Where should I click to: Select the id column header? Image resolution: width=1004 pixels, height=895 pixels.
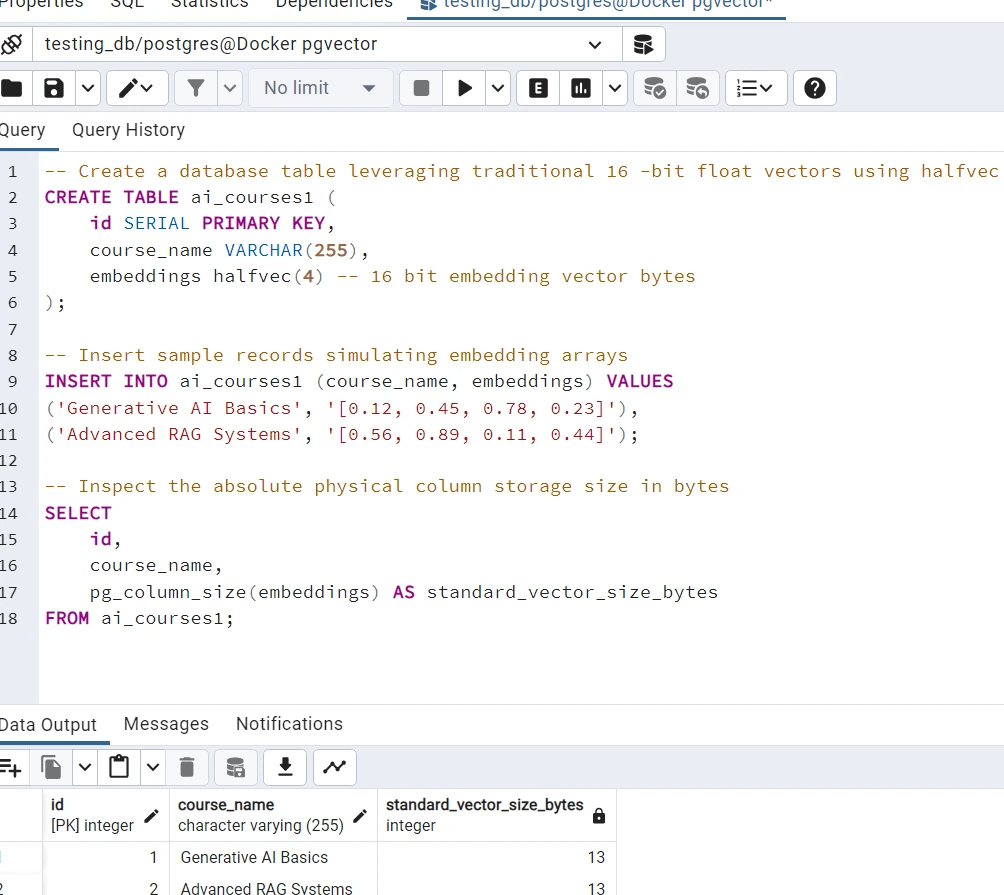tap(106, 815)
